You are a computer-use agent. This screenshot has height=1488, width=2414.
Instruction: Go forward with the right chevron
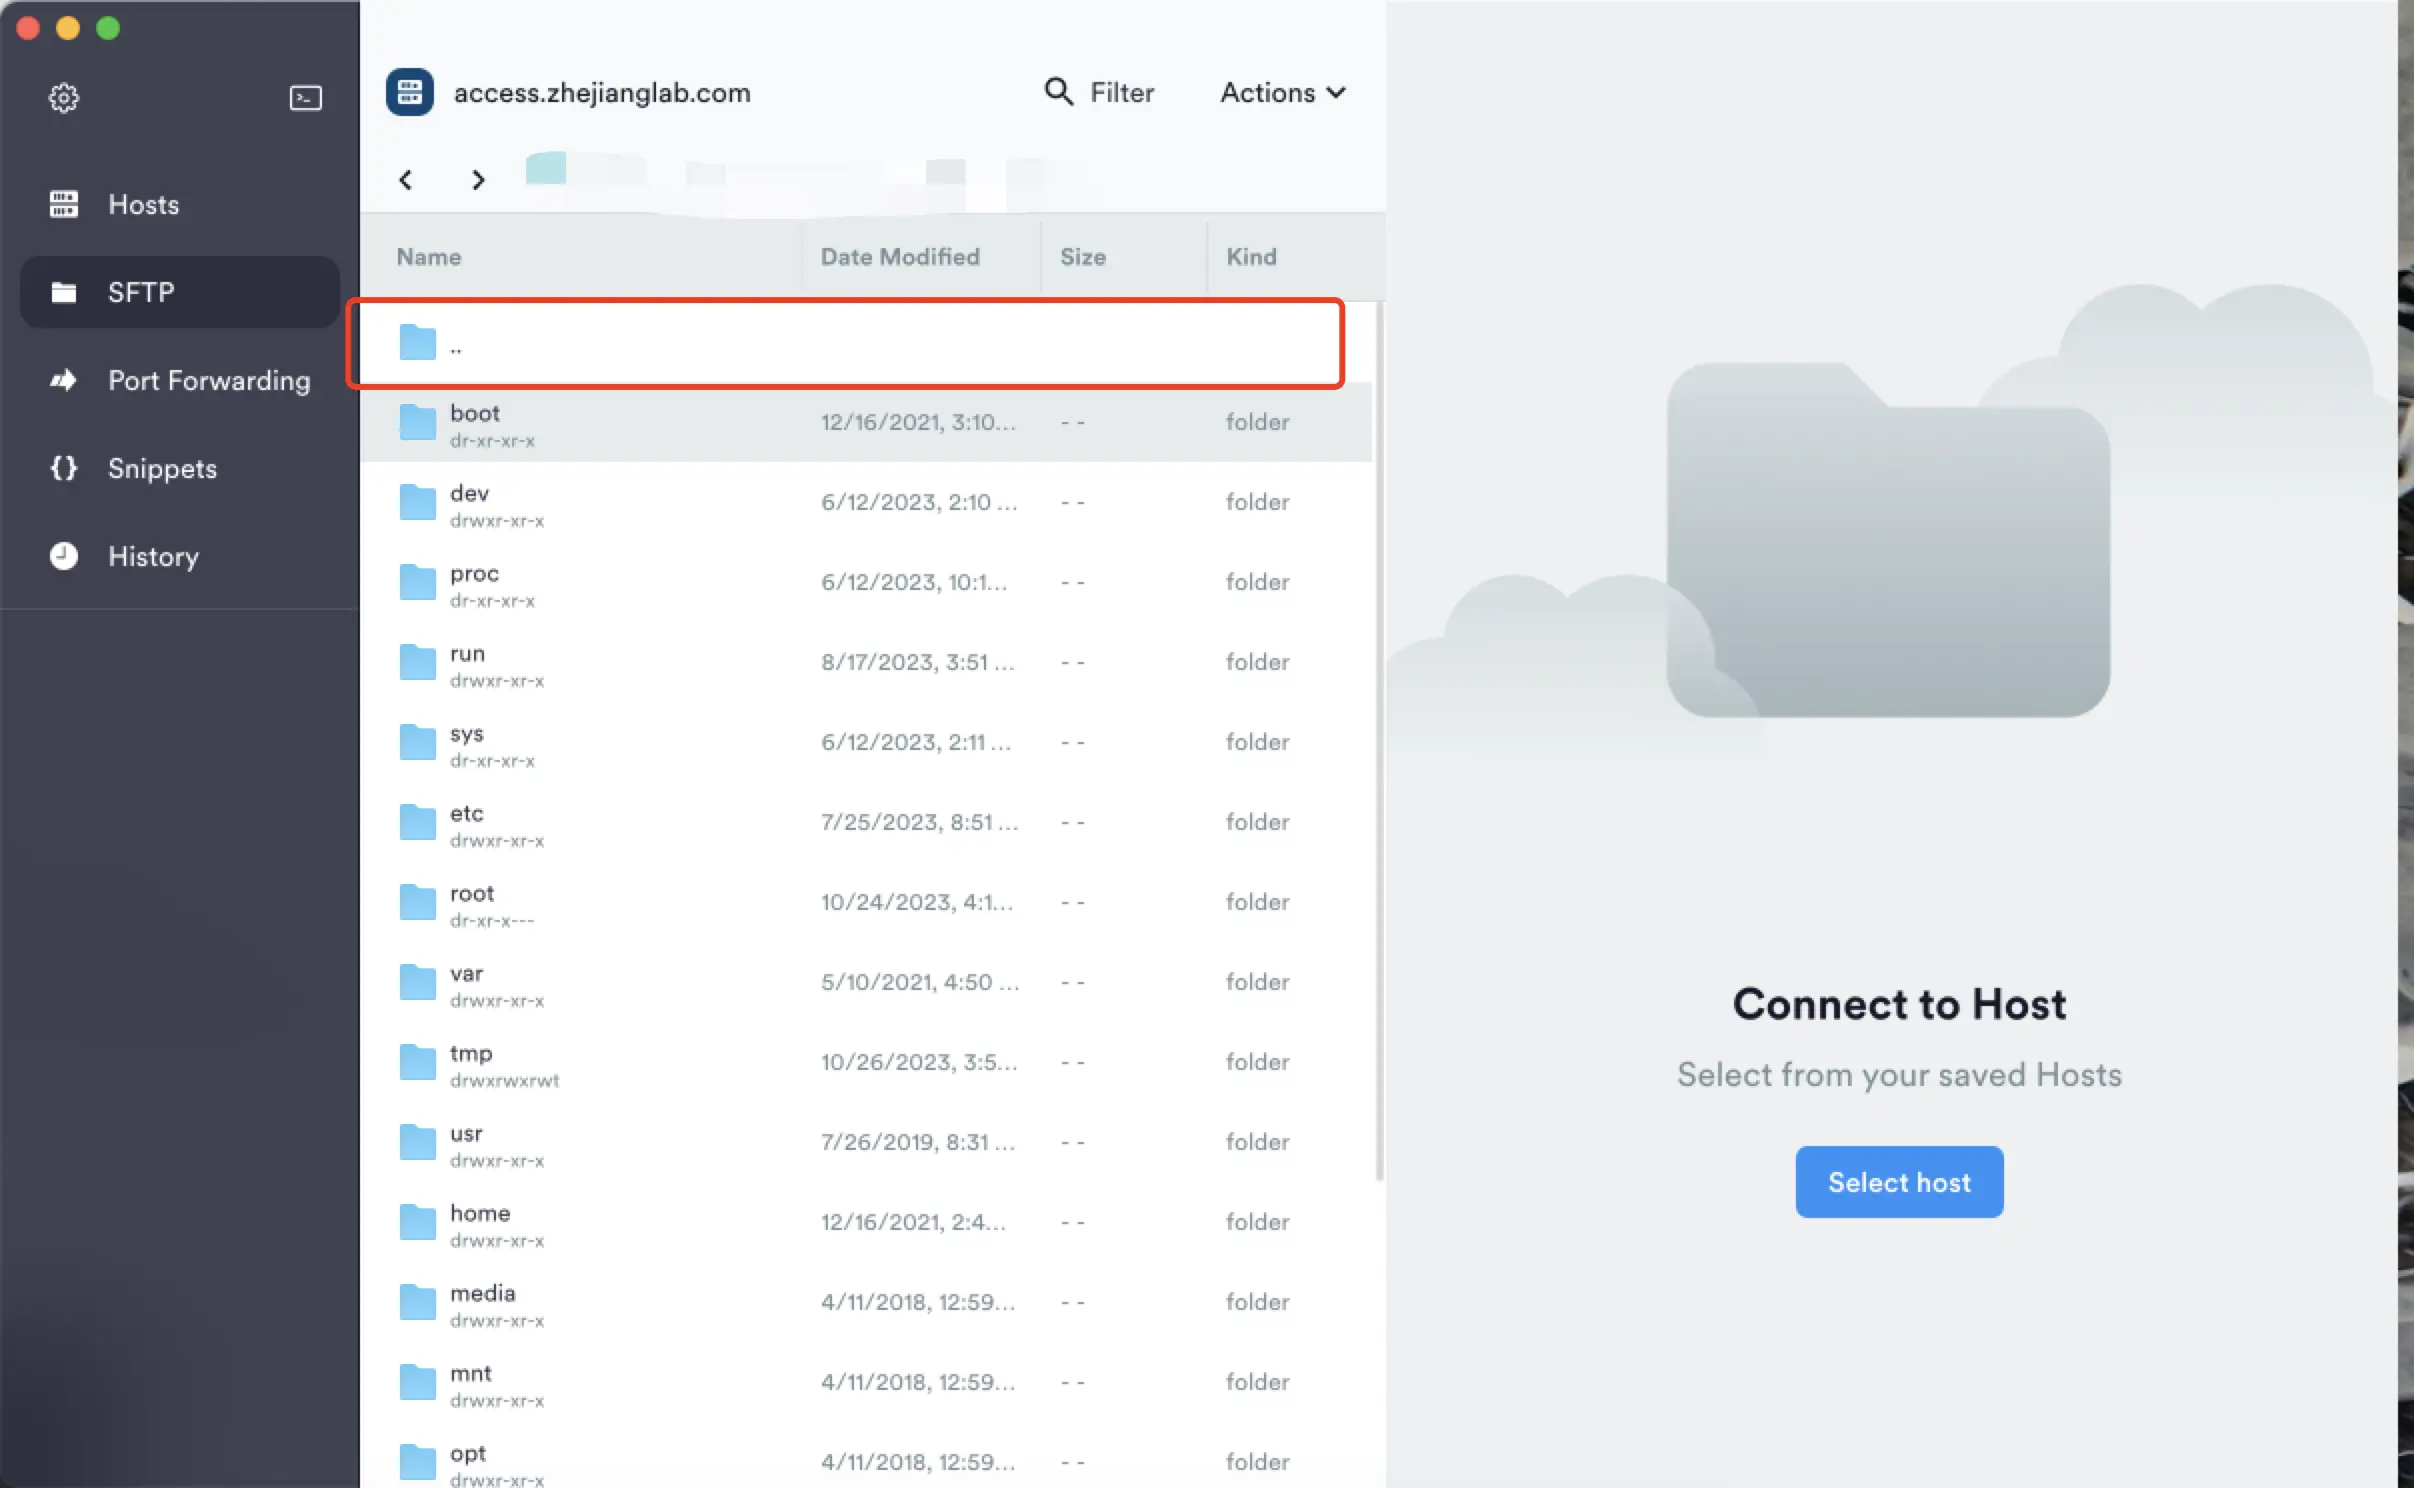(478, 180)
